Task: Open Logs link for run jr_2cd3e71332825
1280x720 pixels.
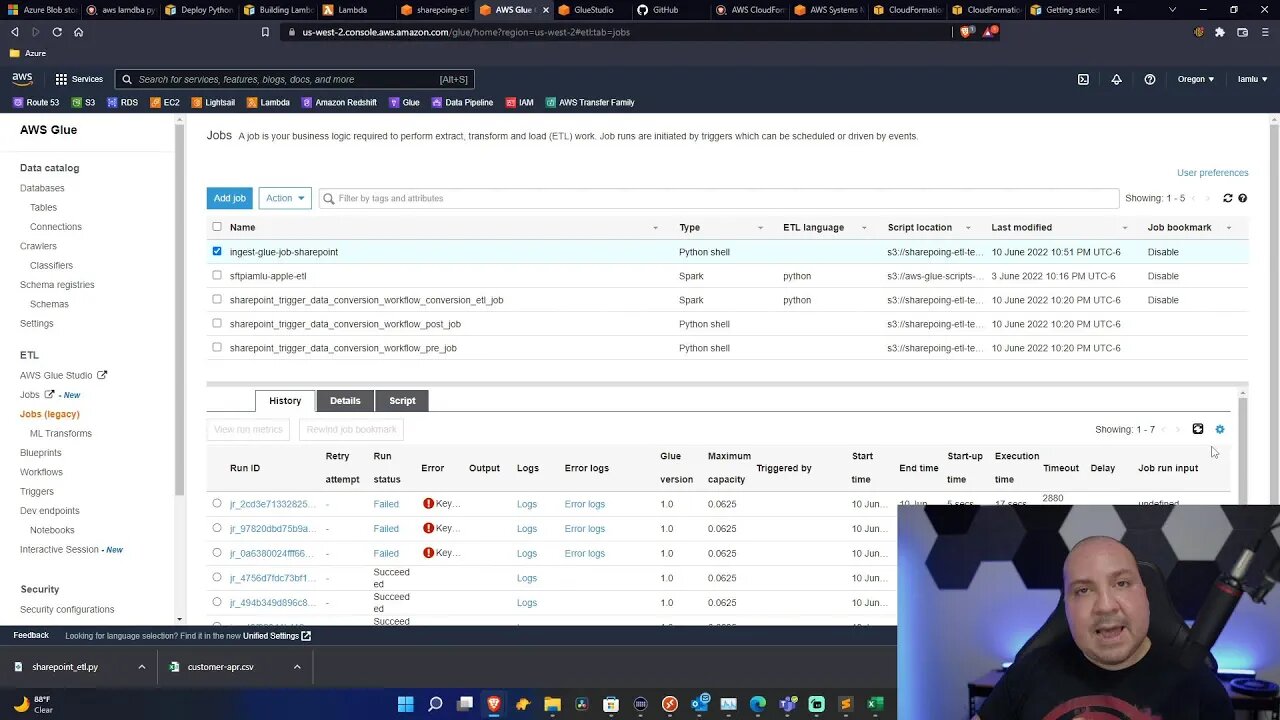Action: [527, 504]
